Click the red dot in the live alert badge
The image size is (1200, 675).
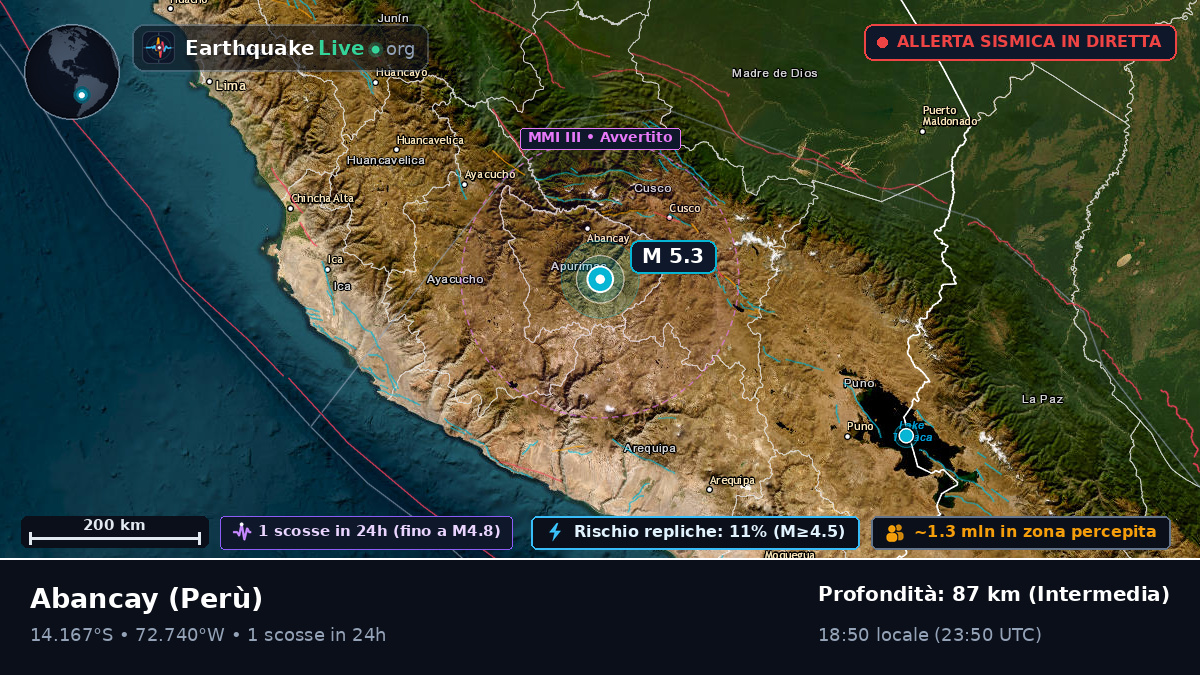pos(882,43)
